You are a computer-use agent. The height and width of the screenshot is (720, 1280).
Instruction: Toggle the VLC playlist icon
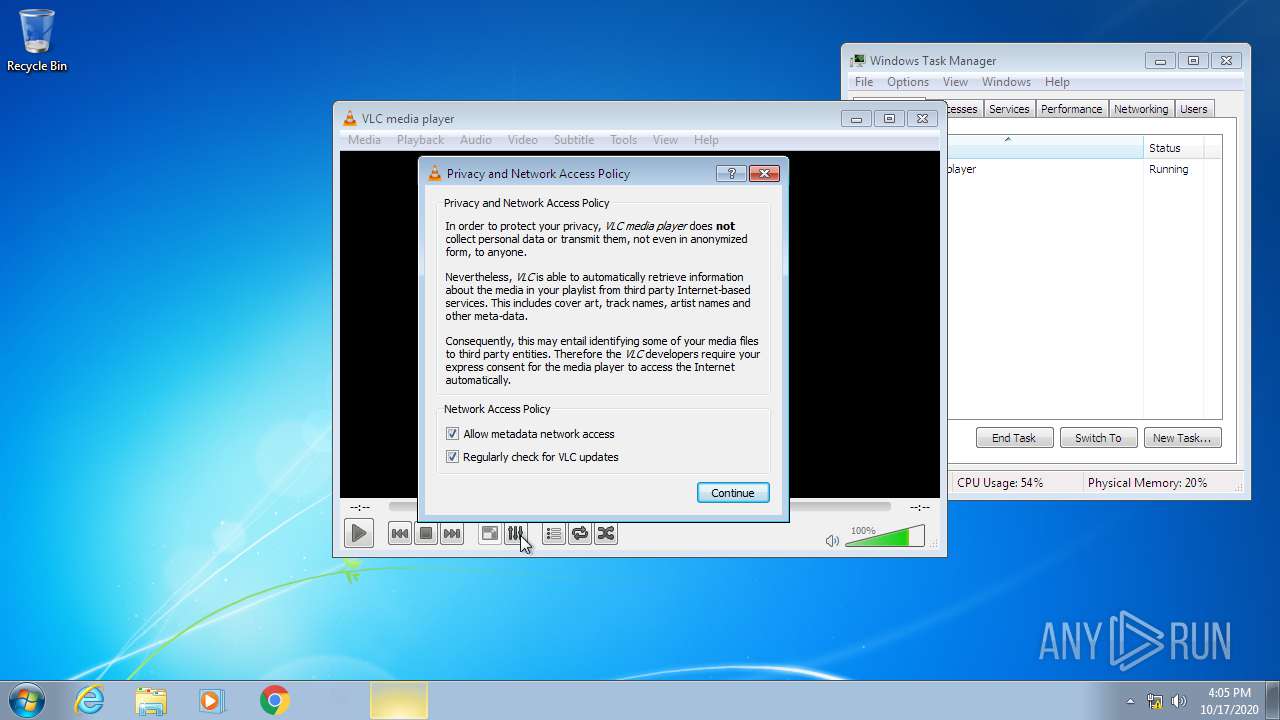[x=554, y=534]
